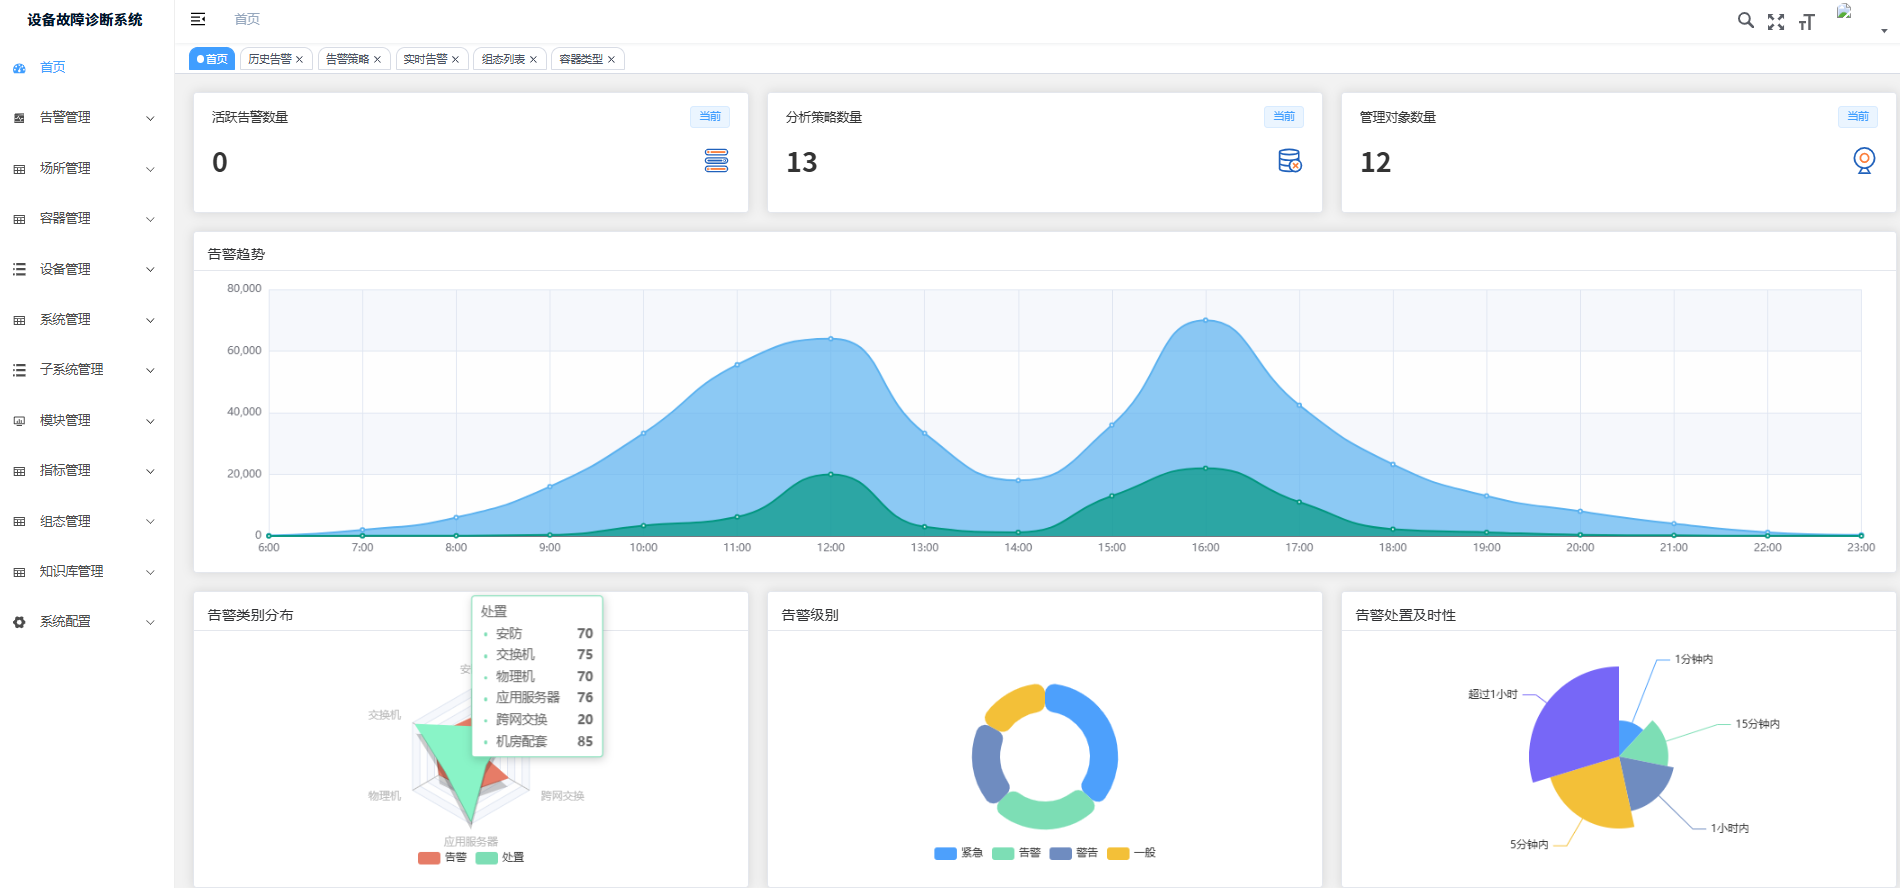
Task: Expand the 告警管理 sidebar menu
Action: click(85, 118)
